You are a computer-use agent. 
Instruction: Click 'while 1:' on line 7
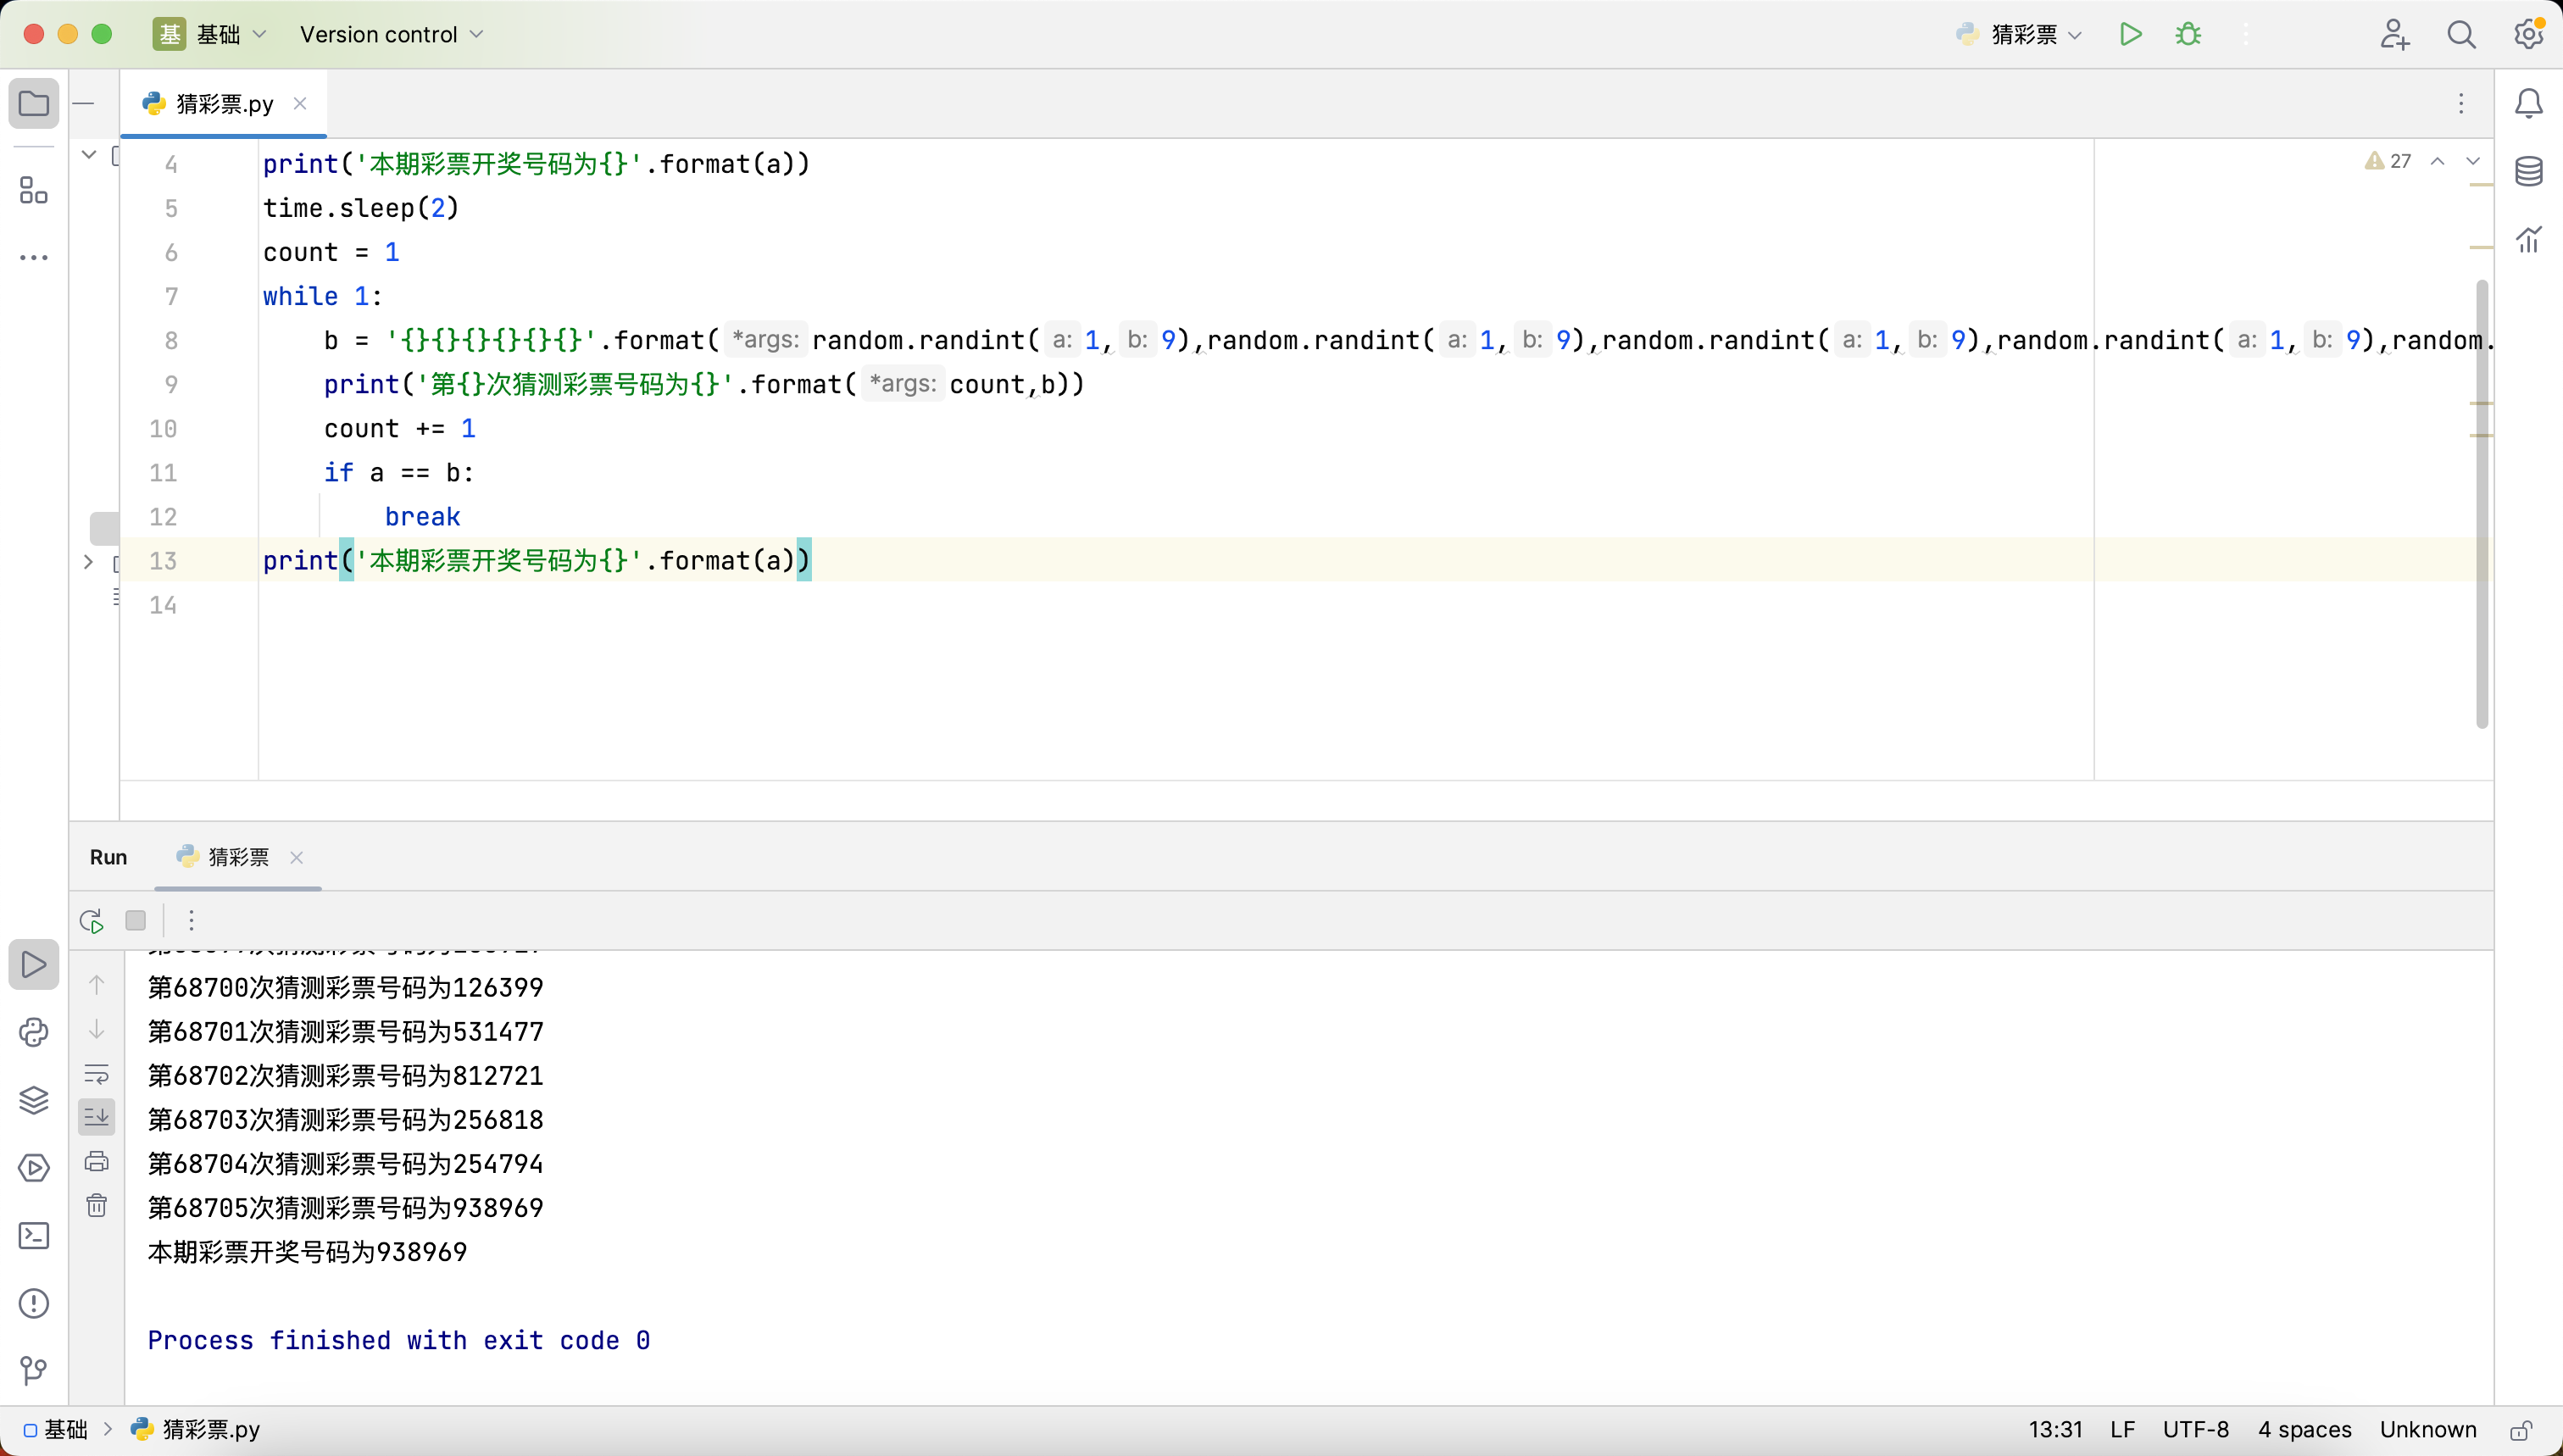322,297
